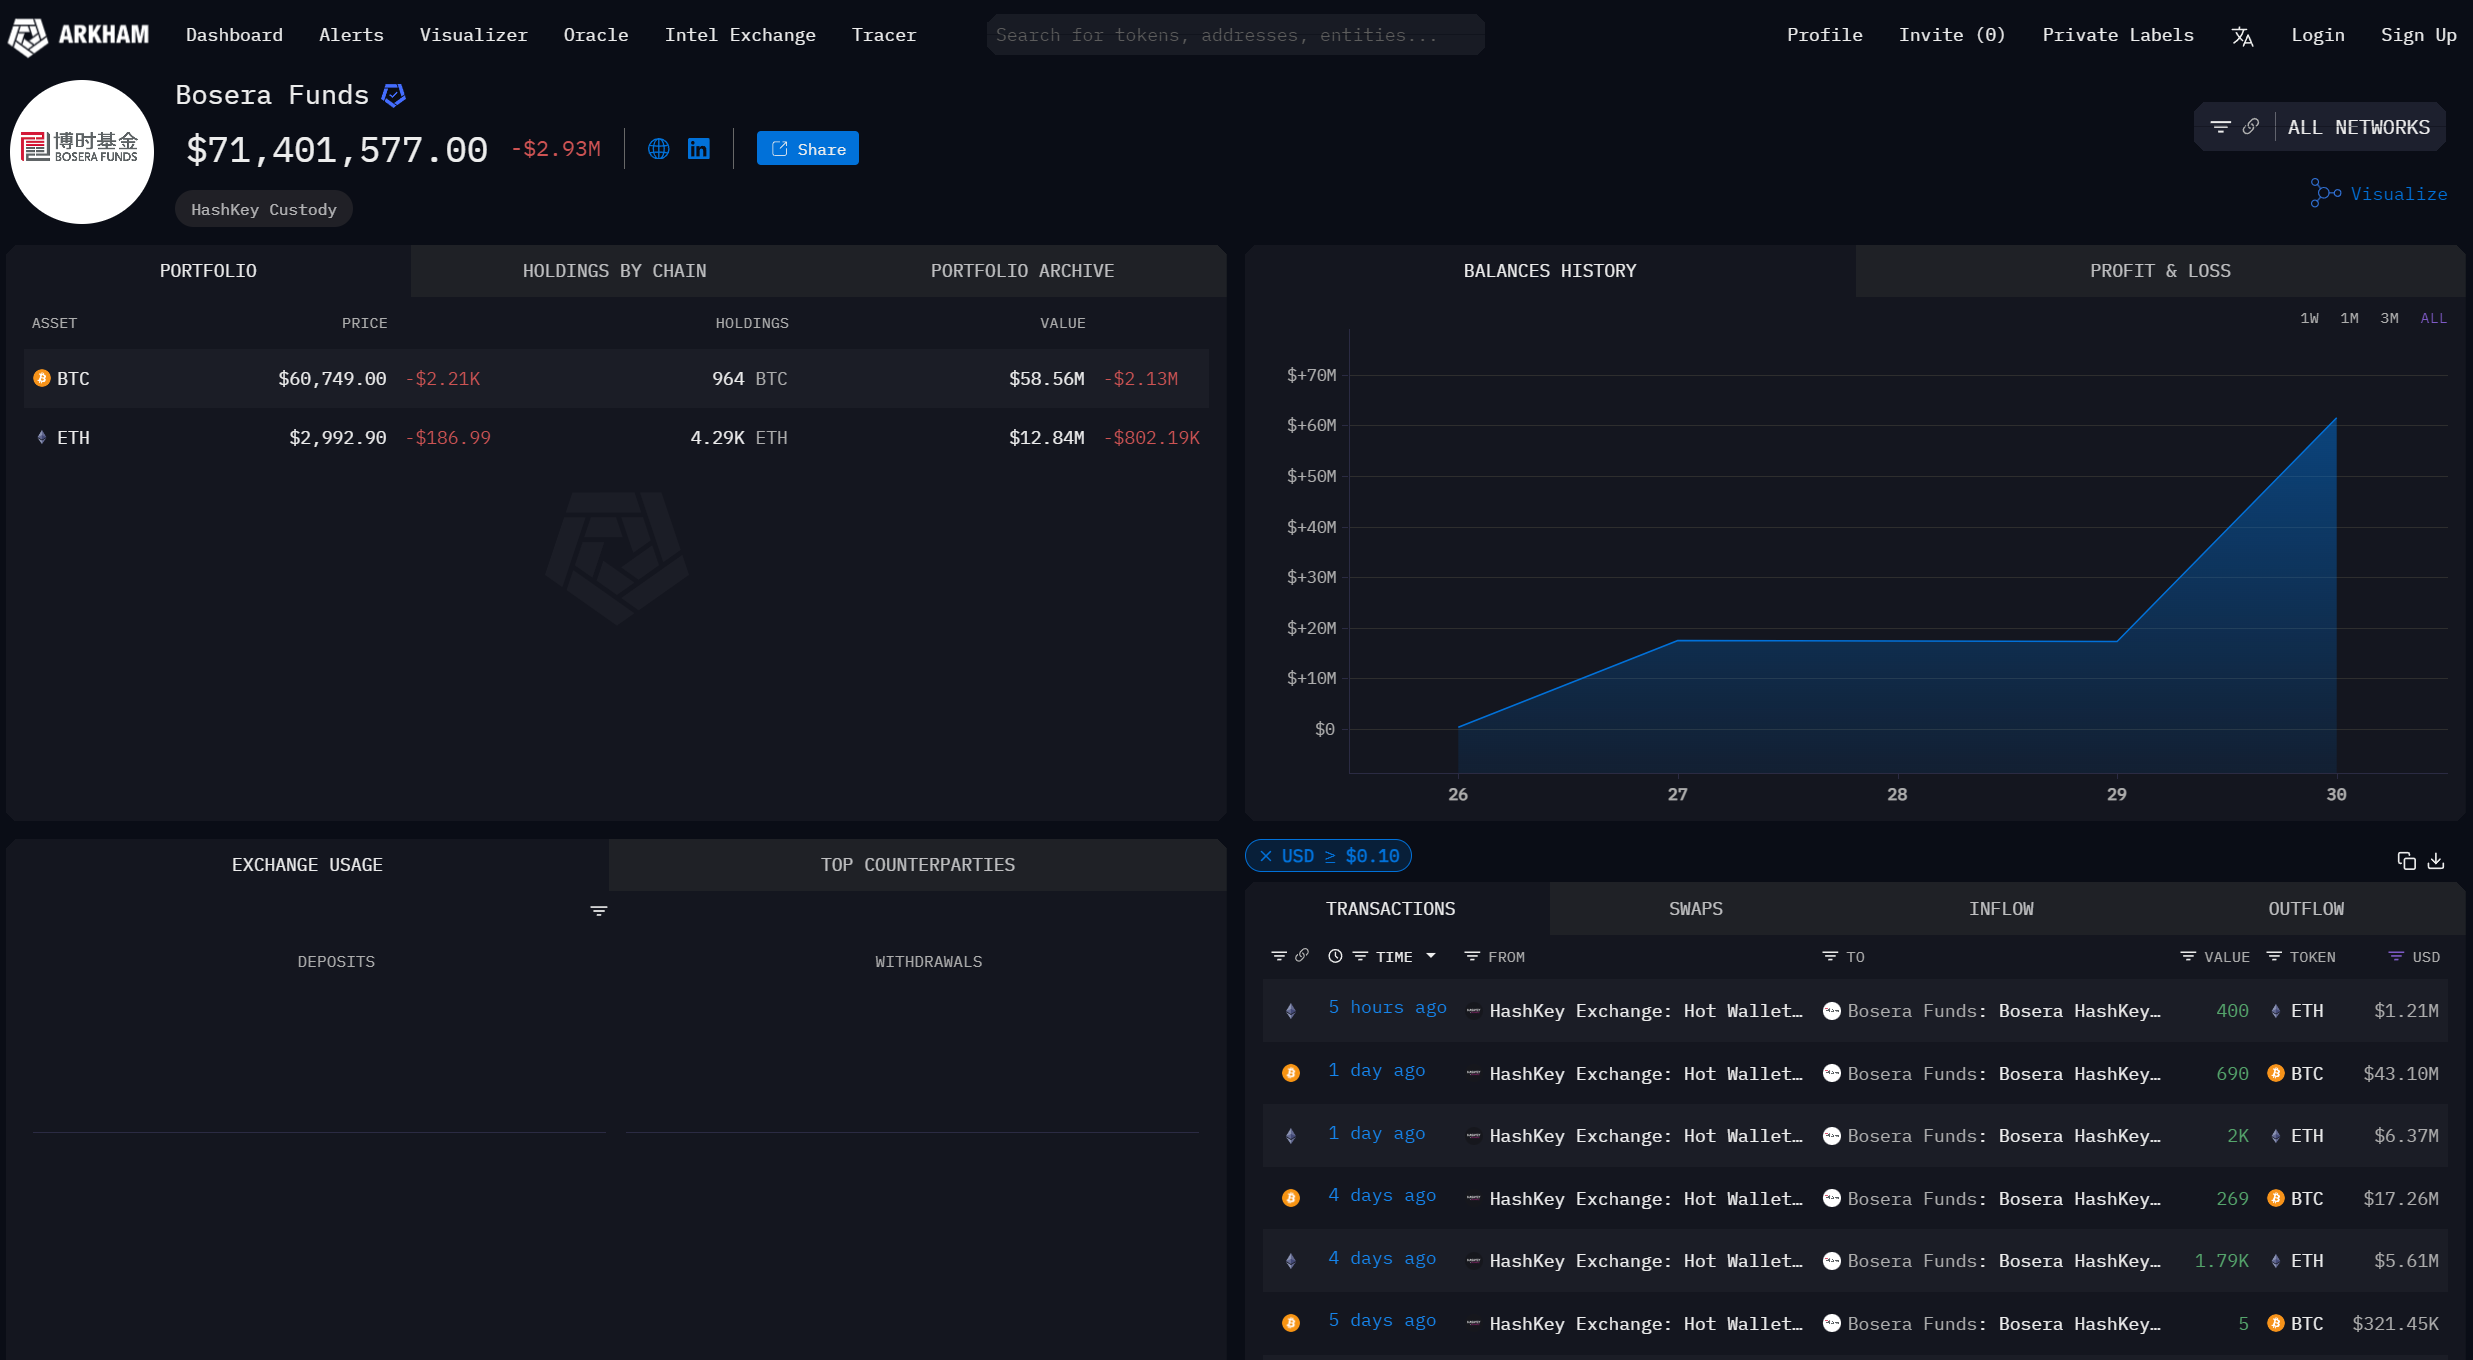Open the exchange usage filter icon
Viewport: 2473px width, 1360px height.
pyautogui.click(x=598, y=911)
